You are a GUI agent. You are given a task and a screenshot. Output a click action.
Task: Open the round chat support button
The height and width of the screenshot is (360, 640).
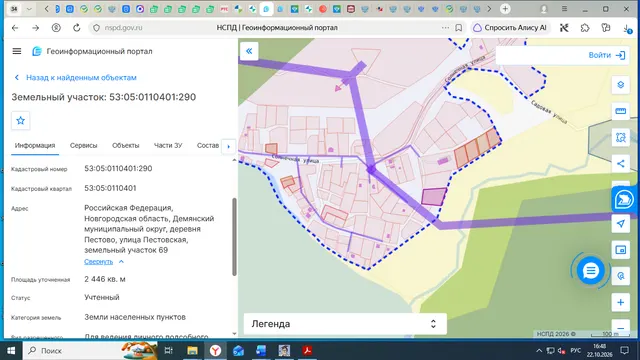click(590, 270)
